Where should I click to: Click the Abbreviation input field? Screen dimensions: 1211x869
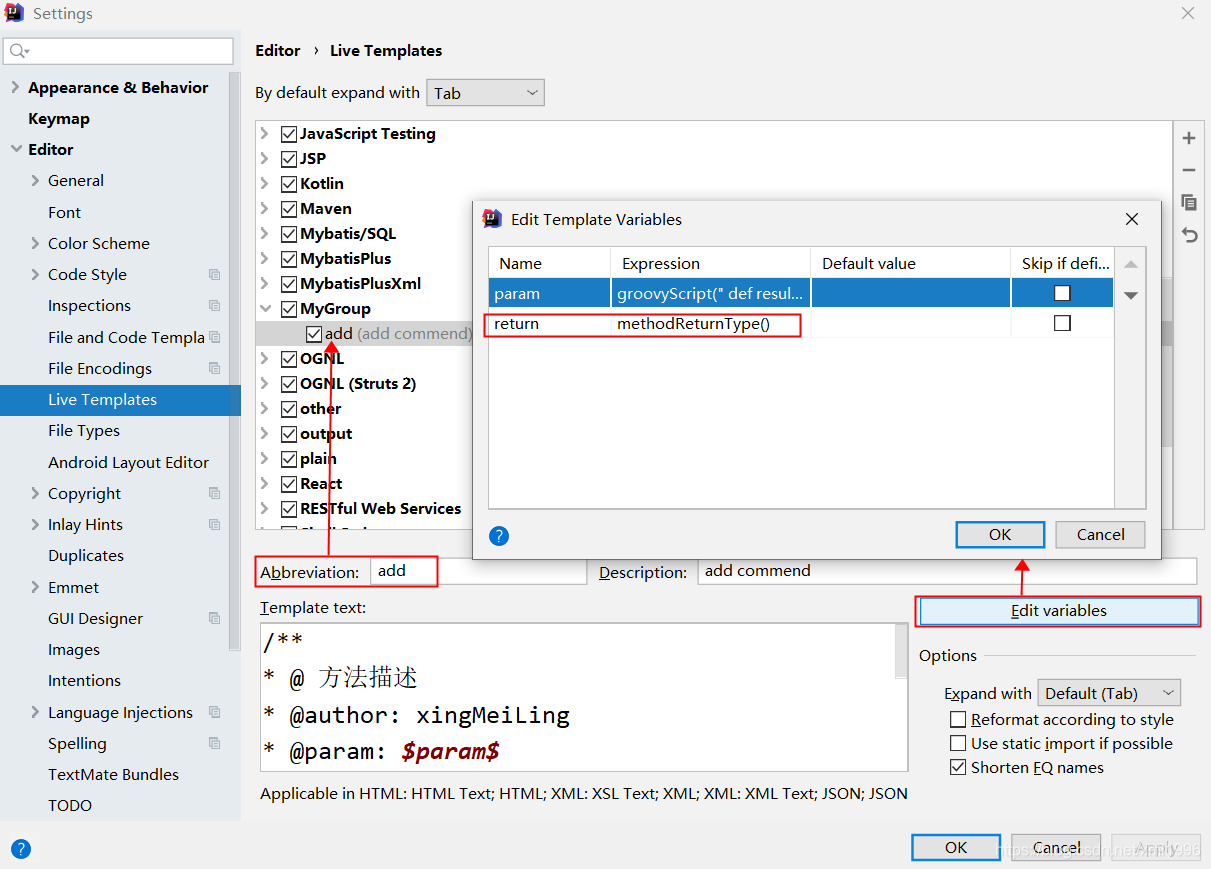[x=478, y=572]
